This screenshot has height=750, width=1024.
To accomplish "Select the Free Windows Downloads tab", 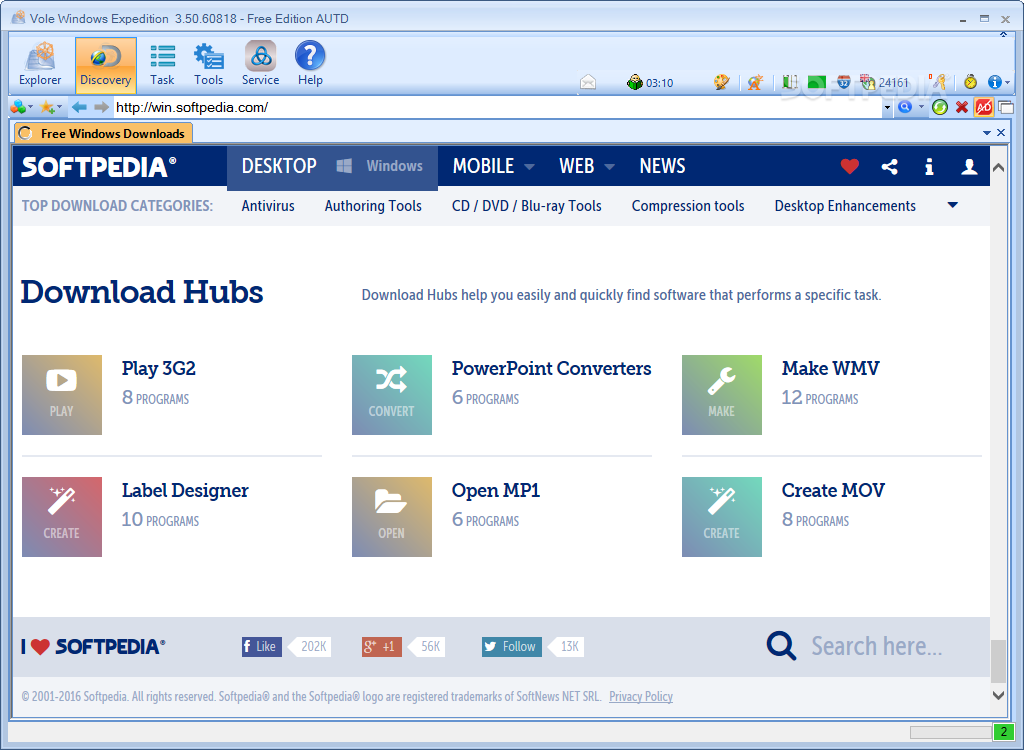I will point(103,133).
